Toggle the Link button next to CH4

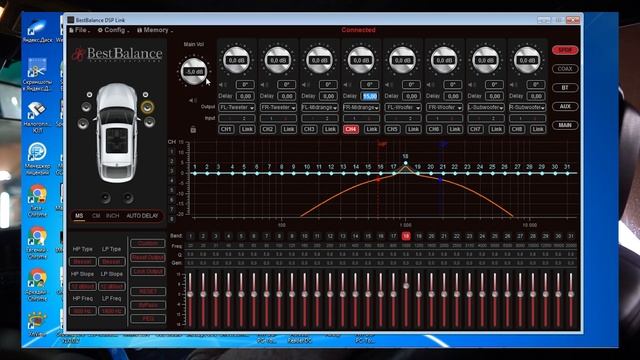(371, 129)
